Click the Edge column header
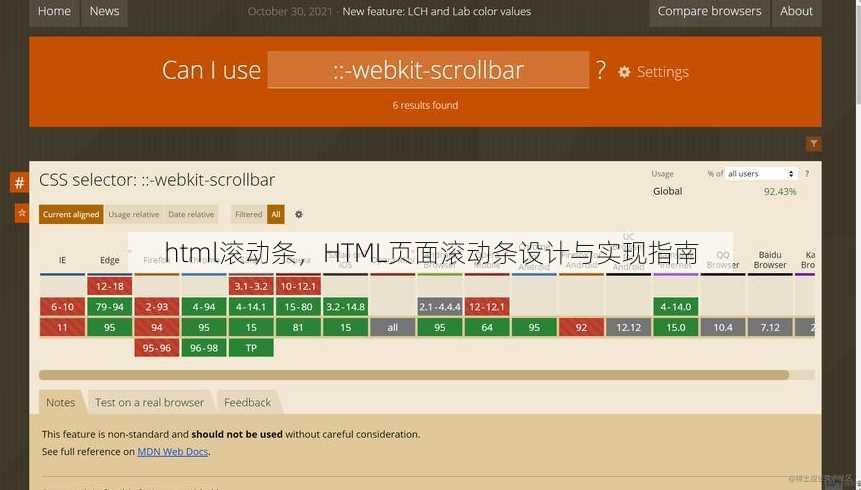 (109, 260)
